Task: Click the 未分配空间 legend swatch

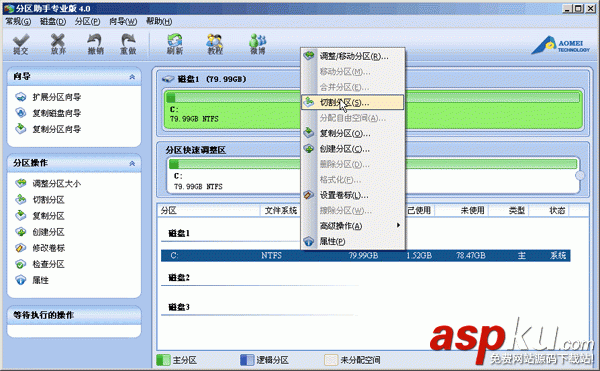Action: tap(331, 360)
